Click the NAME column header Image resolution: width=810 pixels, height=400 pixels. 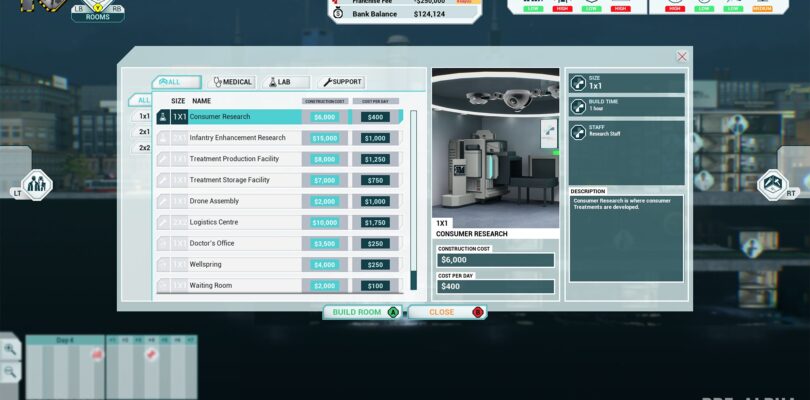(x=201, y=101)
